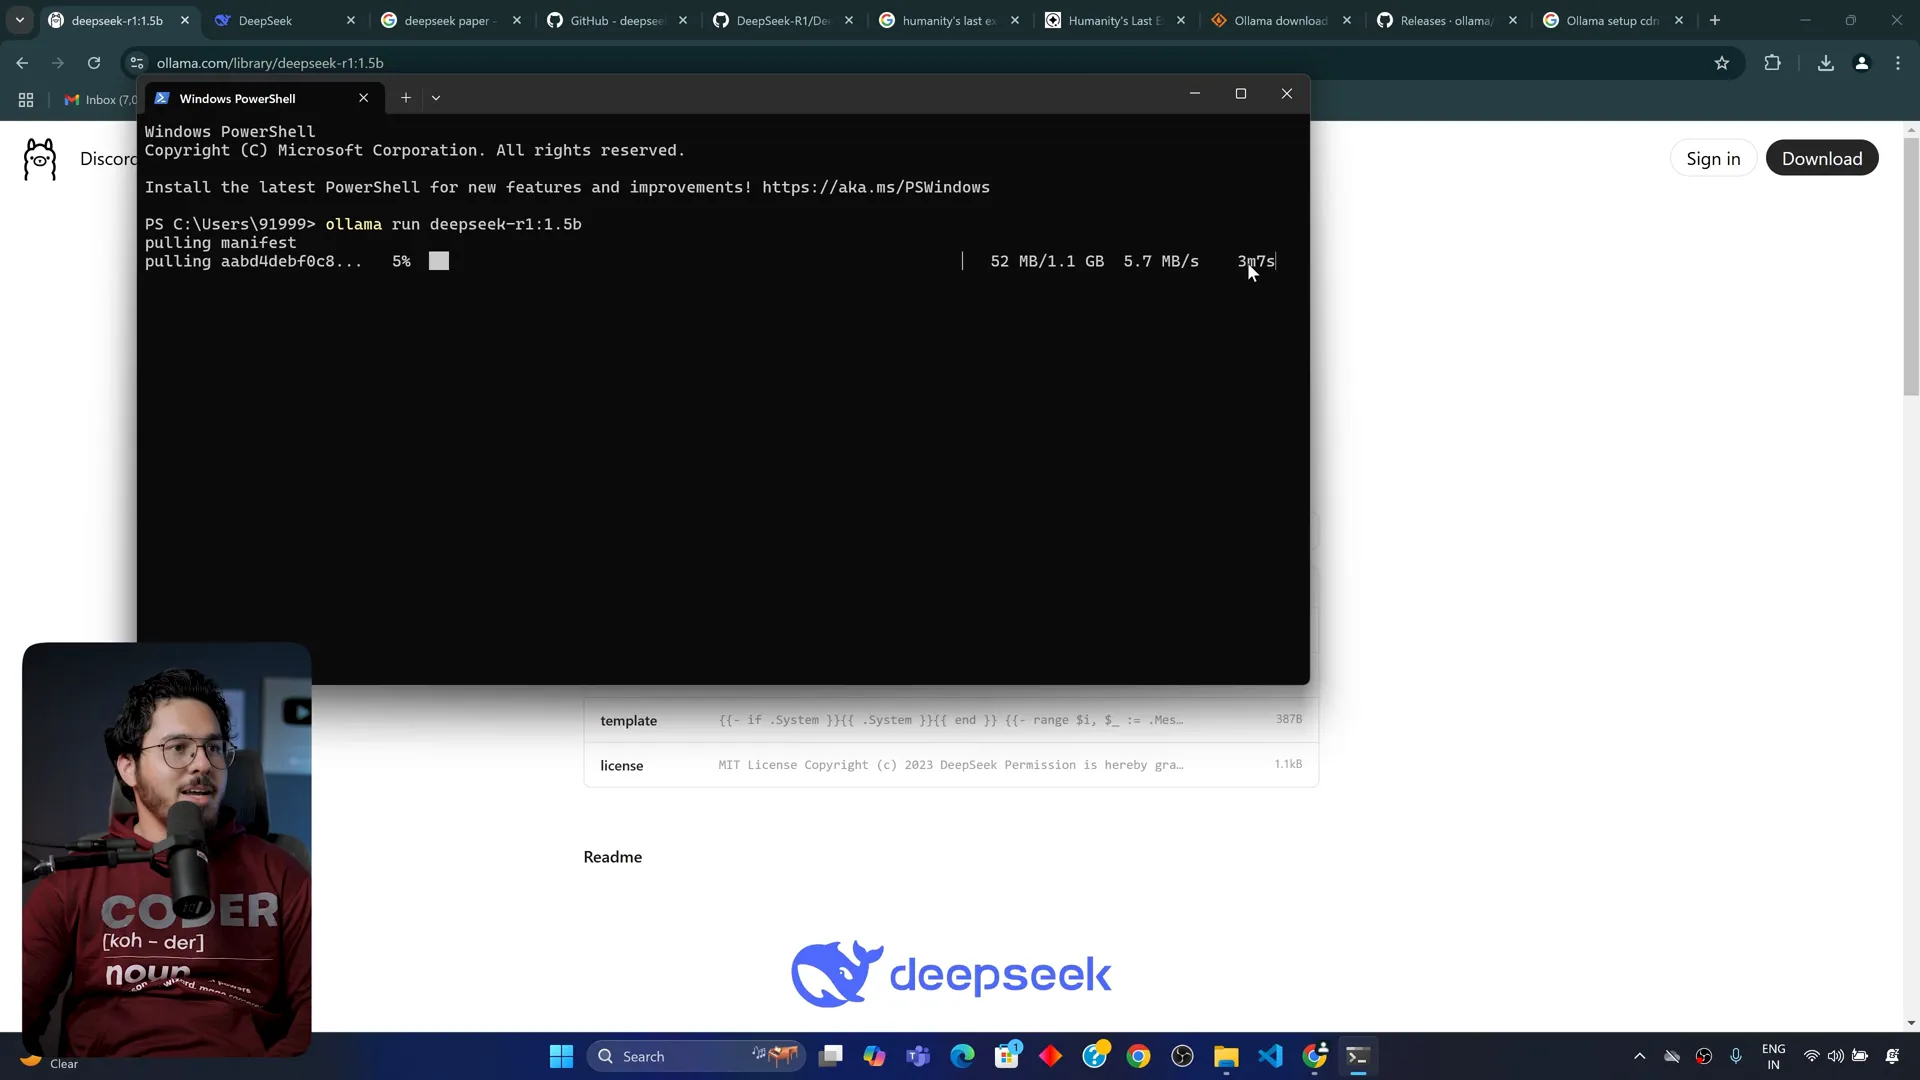Open Visual Studio Code from the taskbar
The width and height of the screenshot is (1920, 1080).
click(x=1270, y=1056)
